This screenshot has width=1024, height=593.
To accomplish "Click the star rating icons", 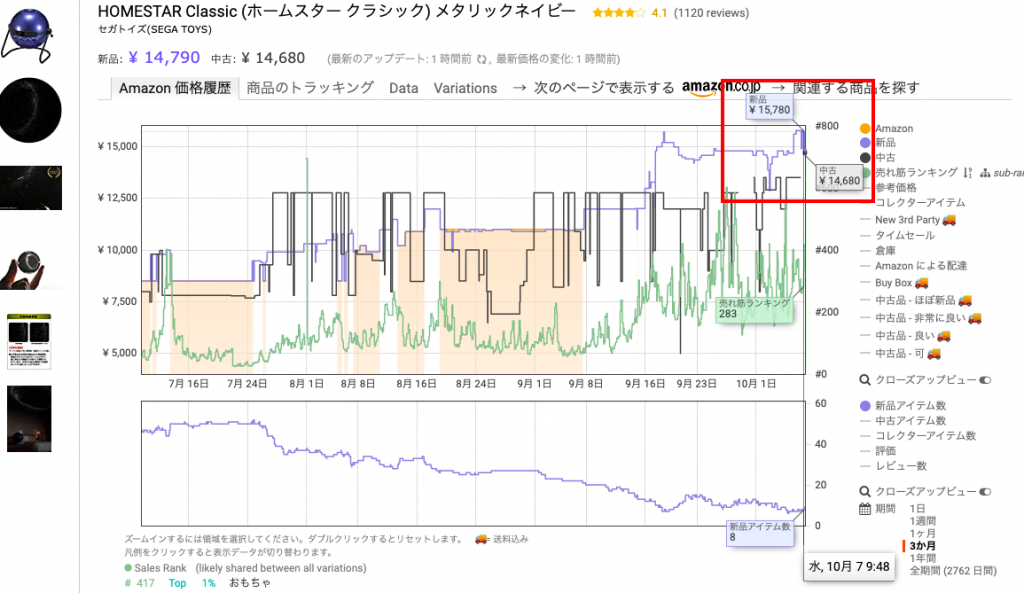I will 618,14.
